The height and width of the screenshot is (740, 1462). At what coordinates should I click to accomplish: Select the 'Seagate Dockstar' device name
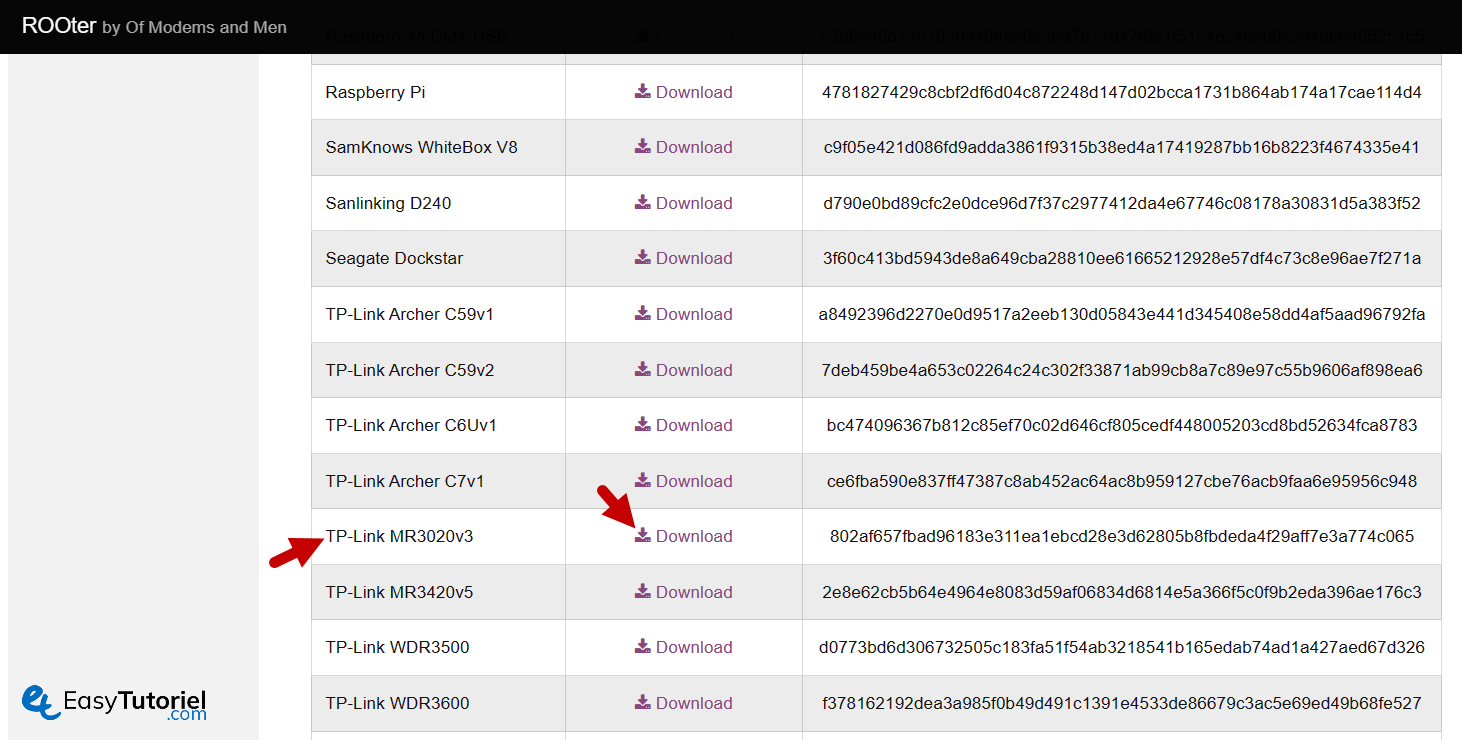394,258
